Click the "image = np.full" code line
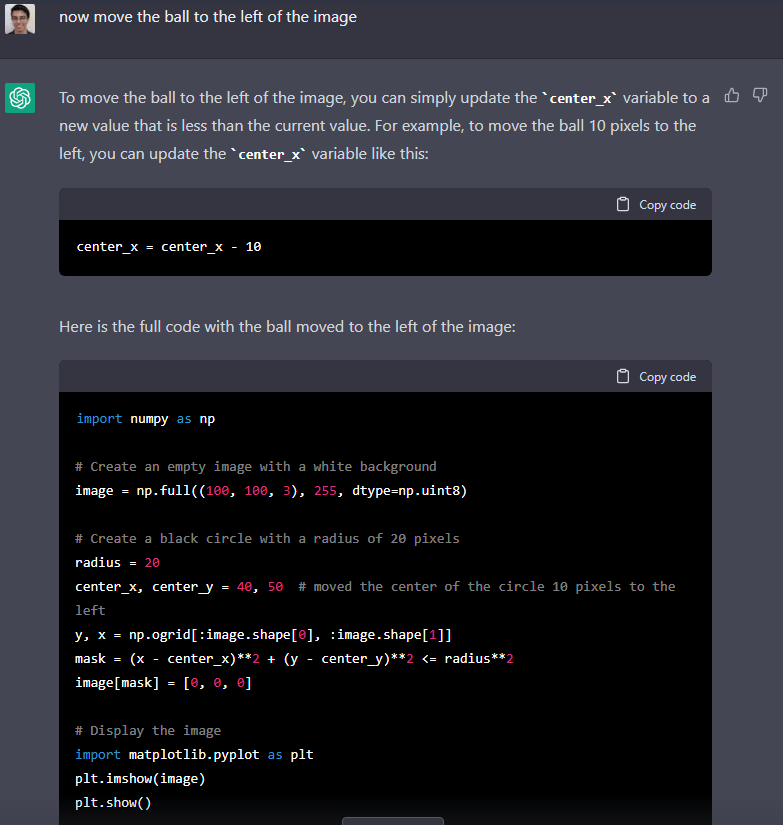The image size is (783, 825). tap(271, 491)
